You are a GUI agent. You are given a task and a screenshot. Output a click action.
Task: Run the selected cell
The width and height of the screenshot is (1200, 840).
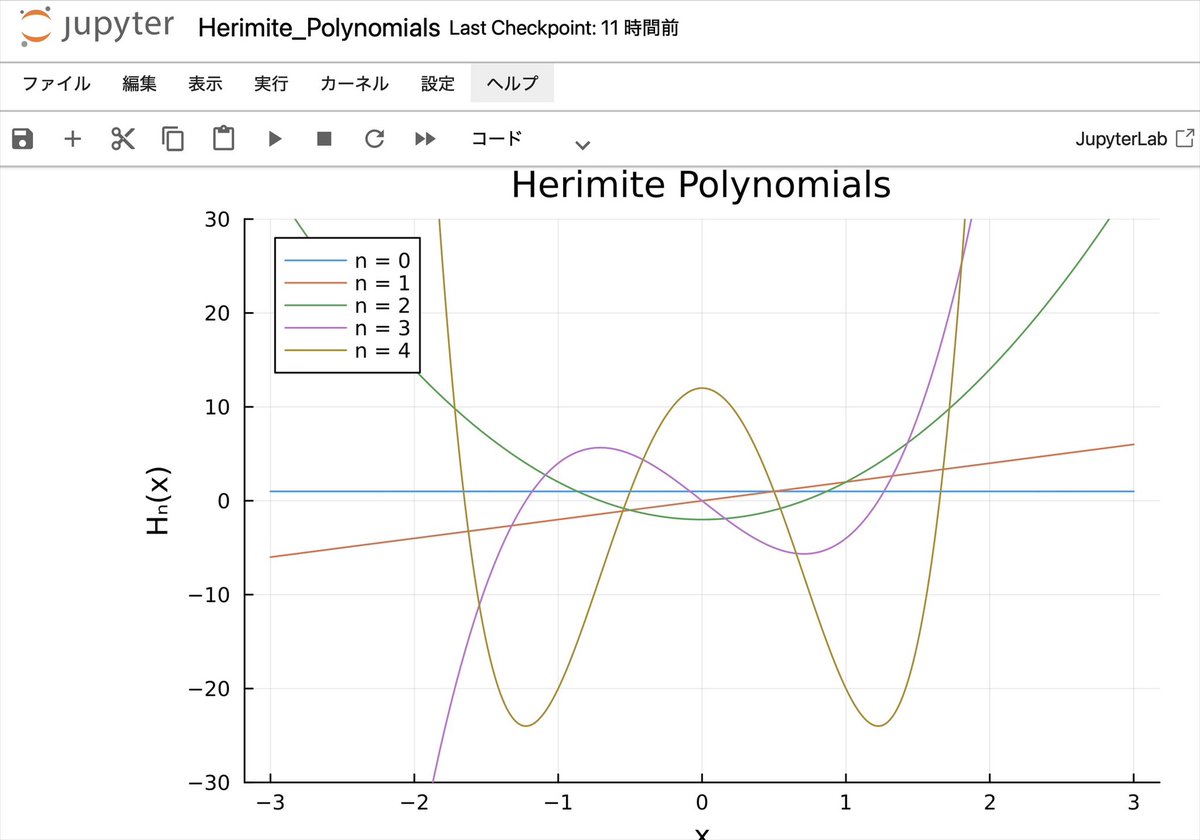(275, 139)
